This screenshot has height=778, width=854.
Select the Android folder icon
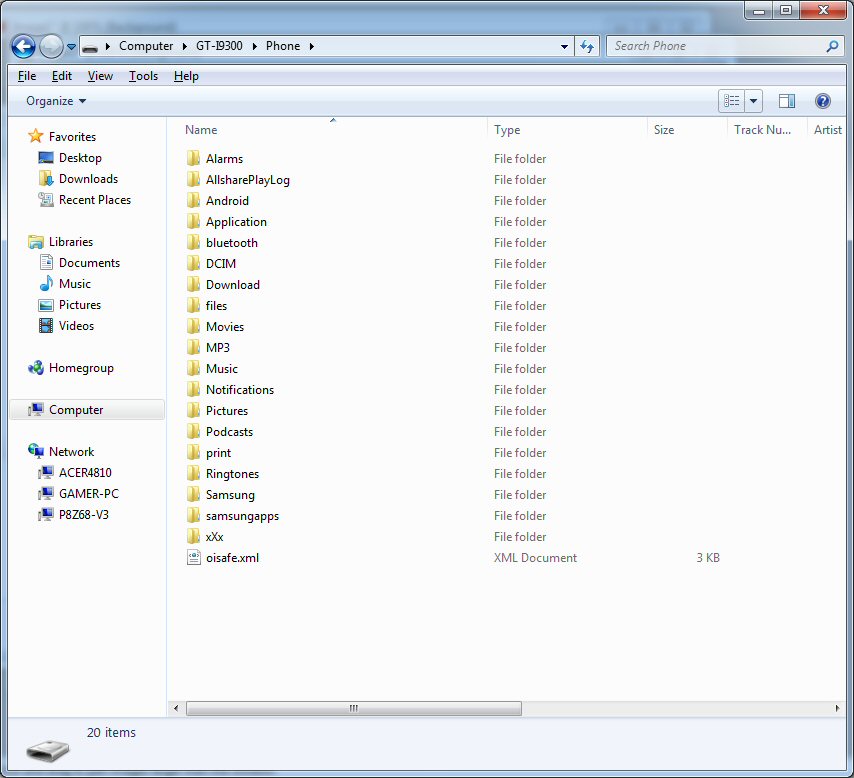pos(193,200)
